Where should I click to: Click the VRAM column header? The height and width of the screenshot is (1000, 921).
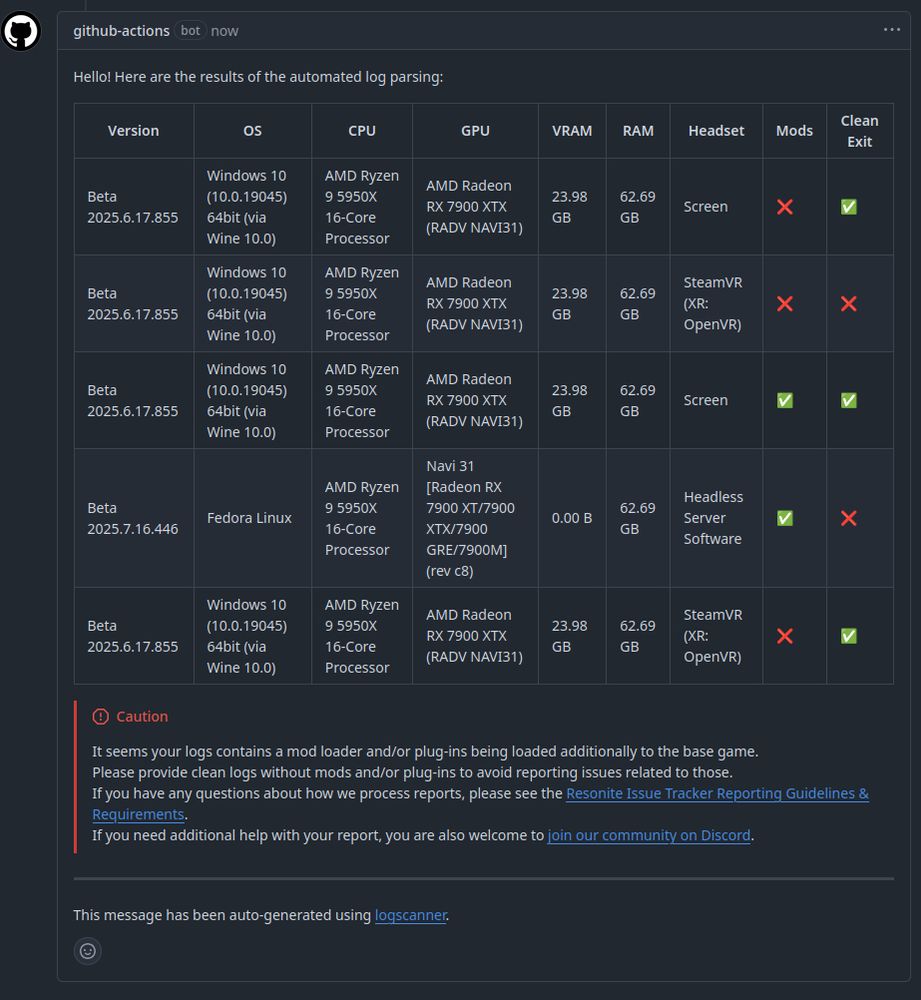coord(572,131)
